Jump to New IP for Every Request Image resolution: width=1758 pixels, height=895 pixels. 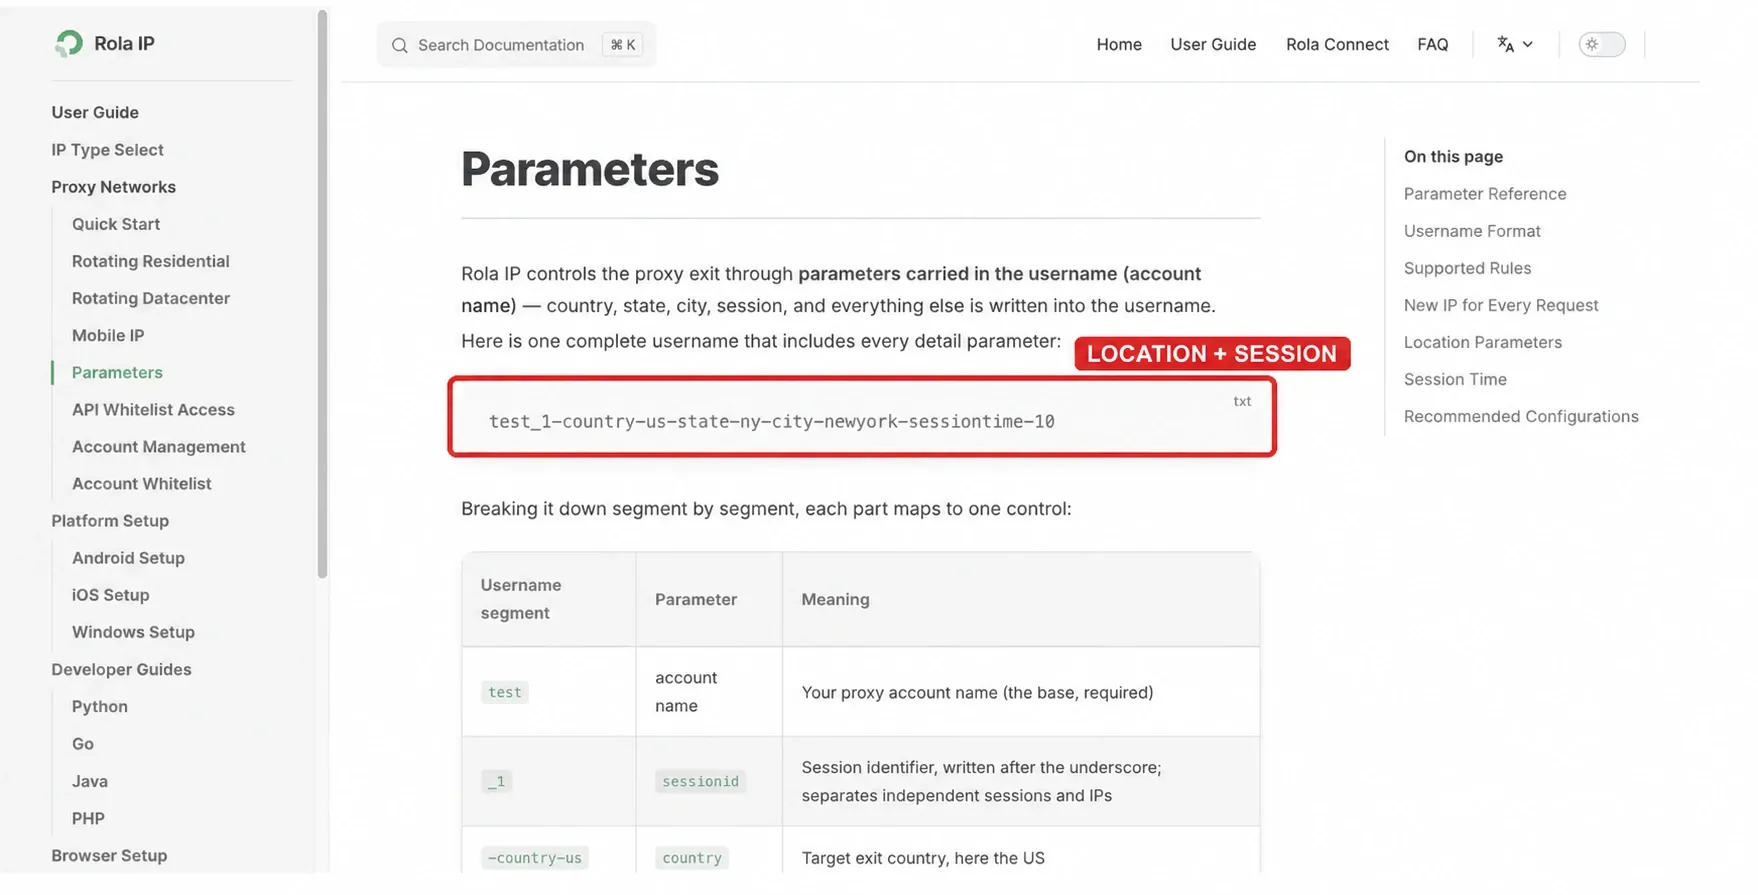(x=1500, y=304)
